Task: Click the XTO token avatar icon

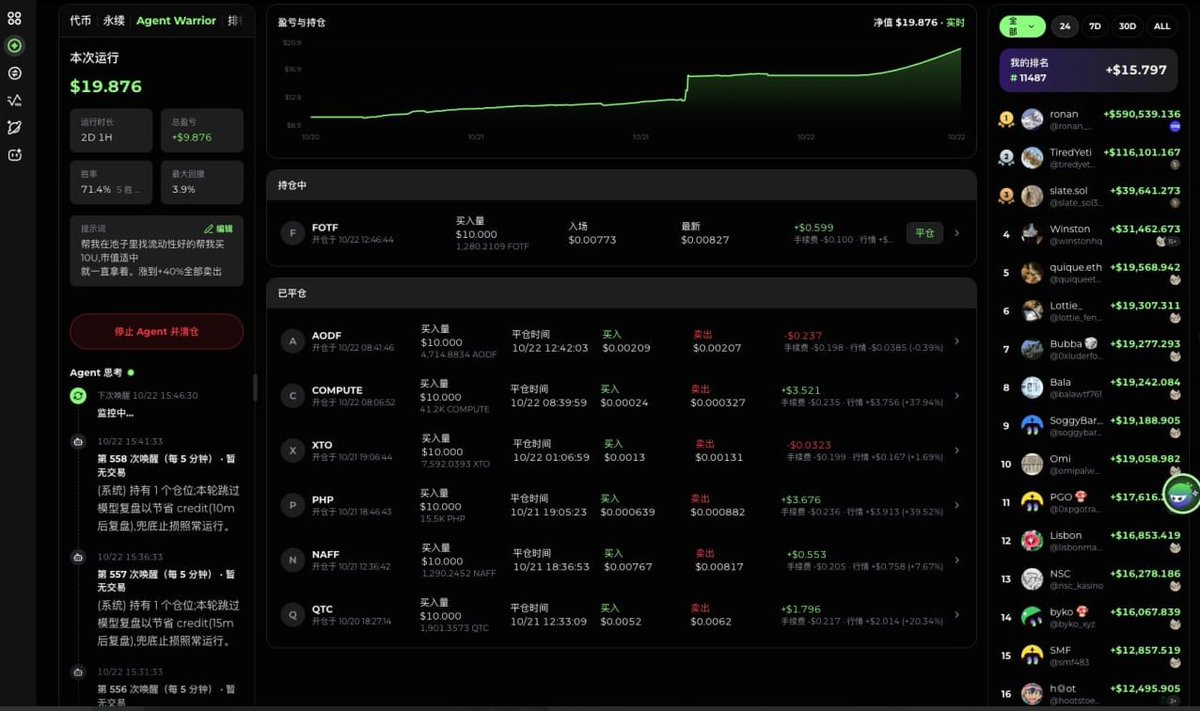Action: coord(293,450)
